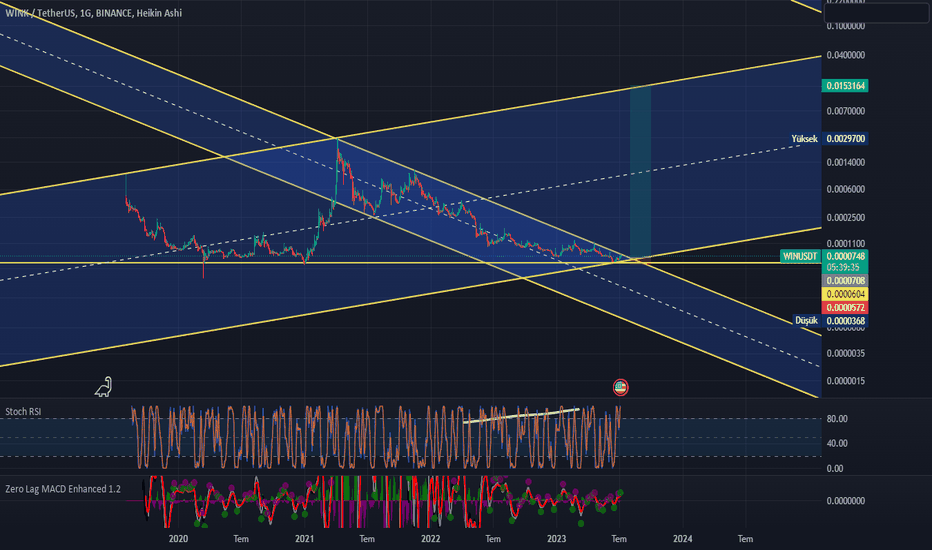Screen dimensions: 932x550
Task: Open the US flag economic event marker
Action: coord(620,388)
